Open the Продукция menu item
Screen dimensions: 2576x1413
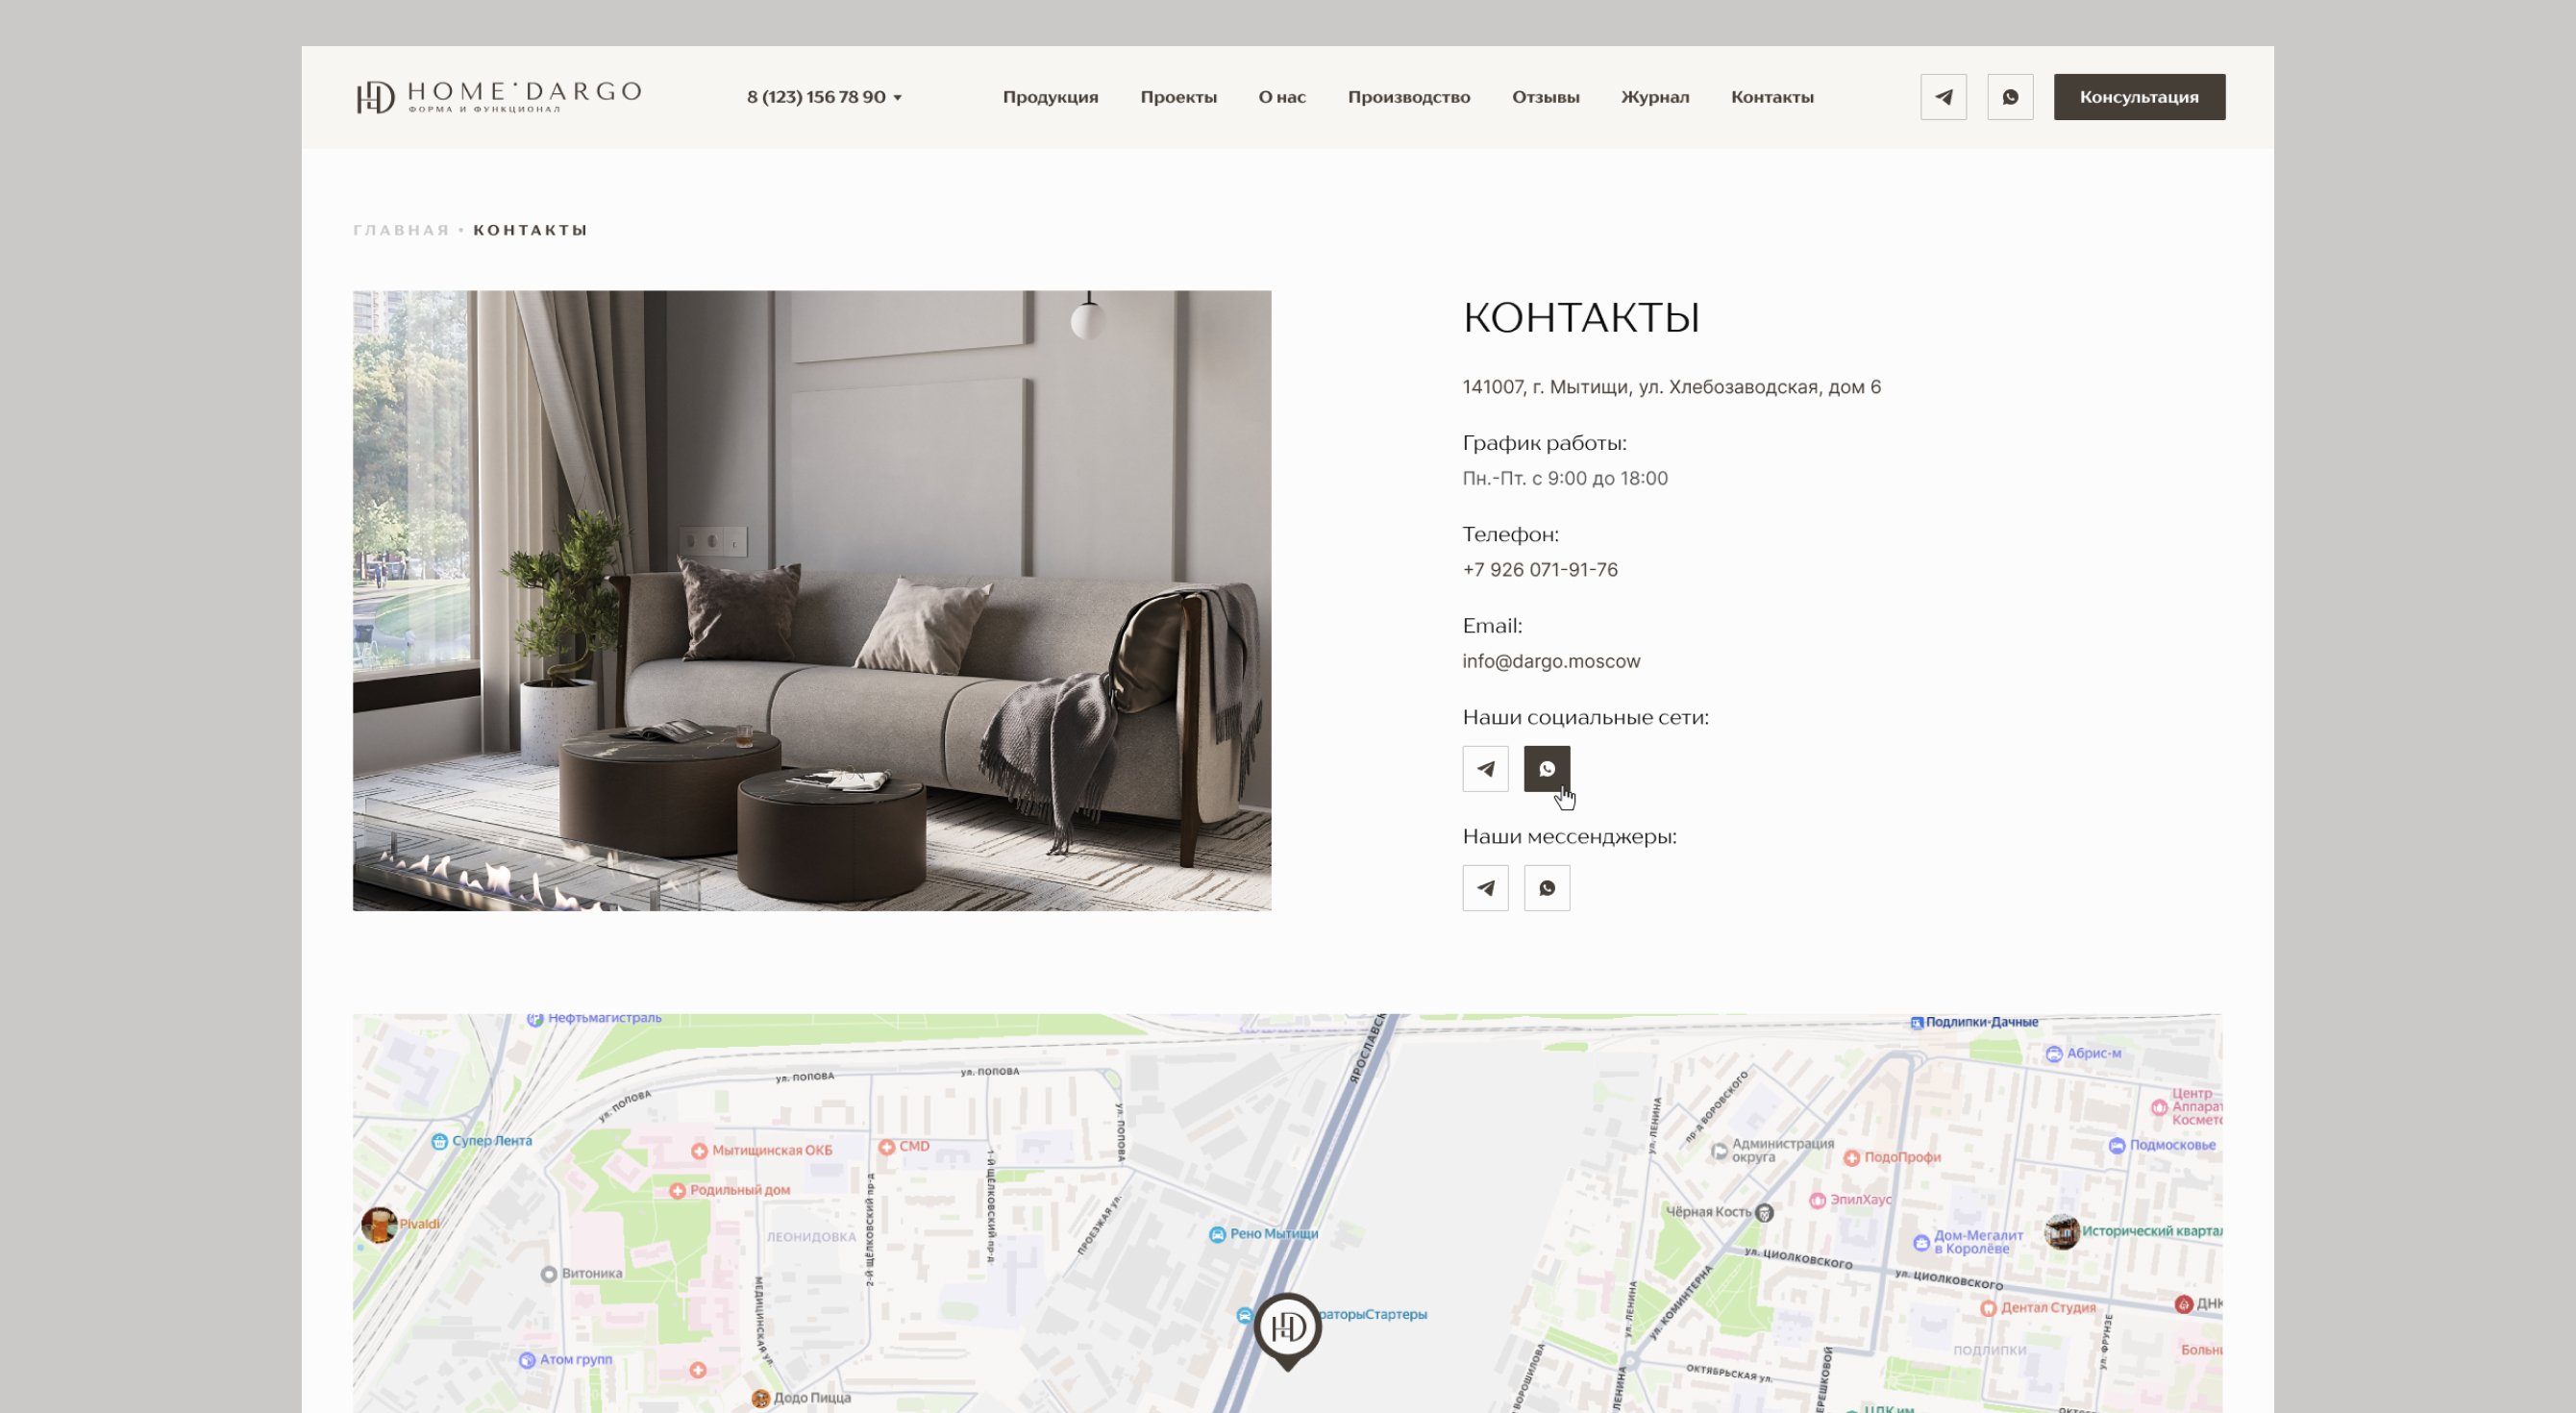[1050, 97]
